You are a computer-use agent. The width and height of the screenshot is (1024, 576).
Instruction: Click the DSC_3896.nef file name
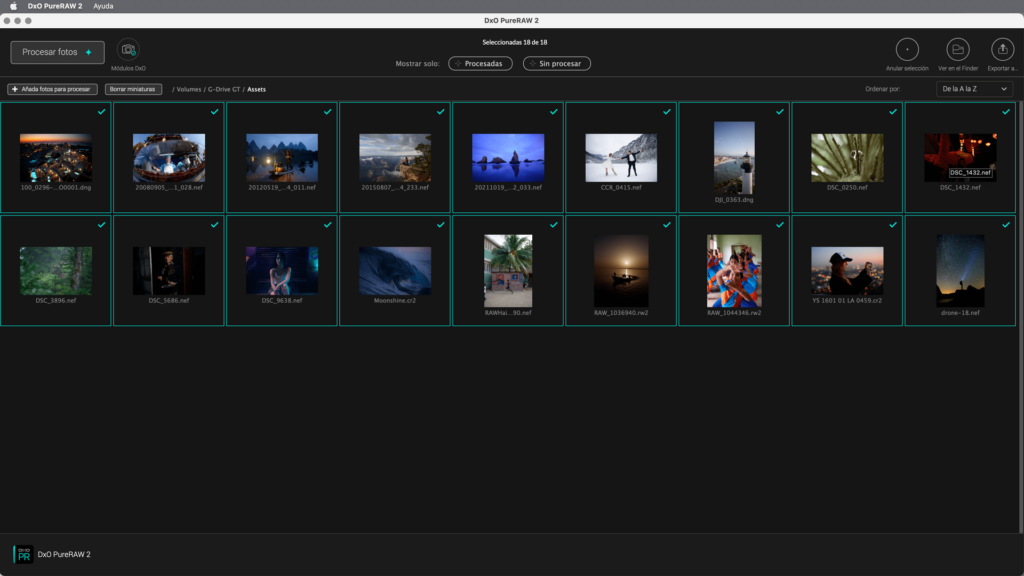(56, 300)
